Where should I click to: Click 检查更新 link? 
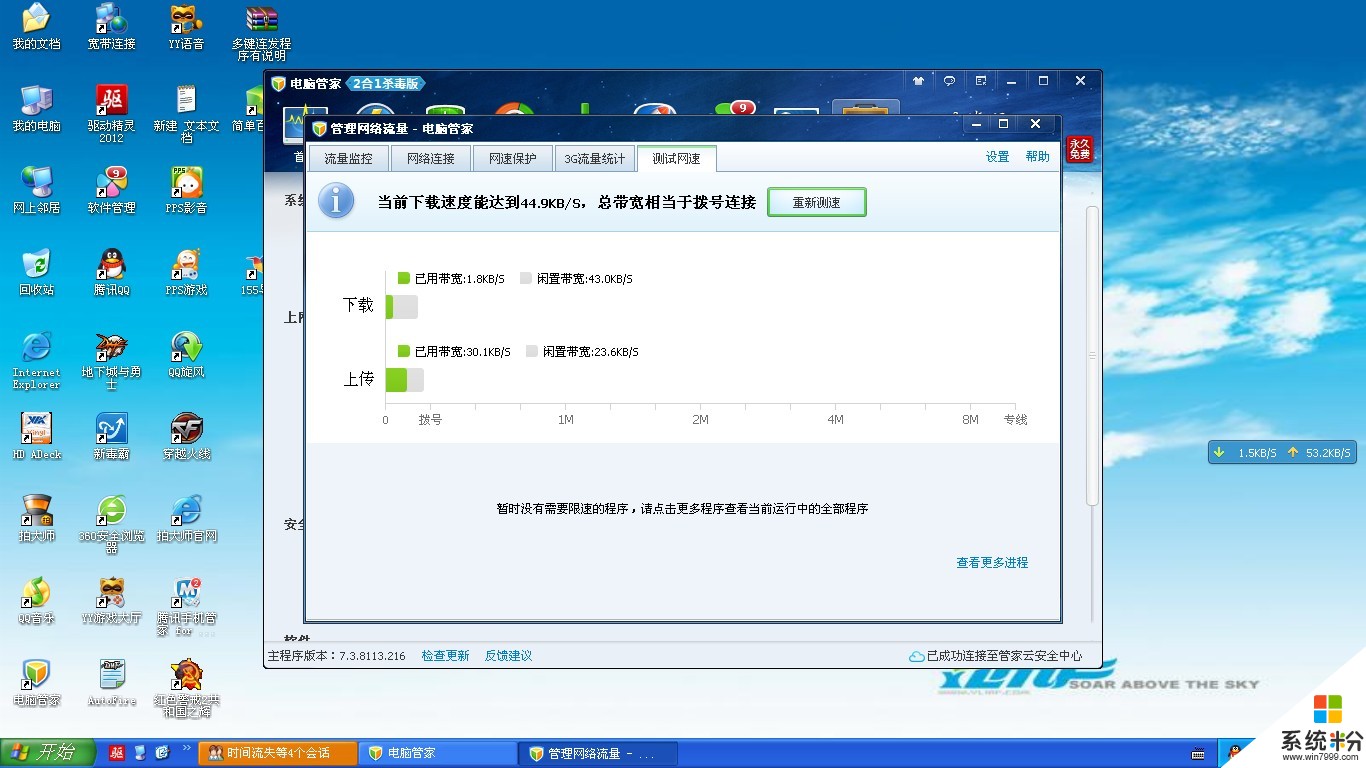[x=445, y=656]
